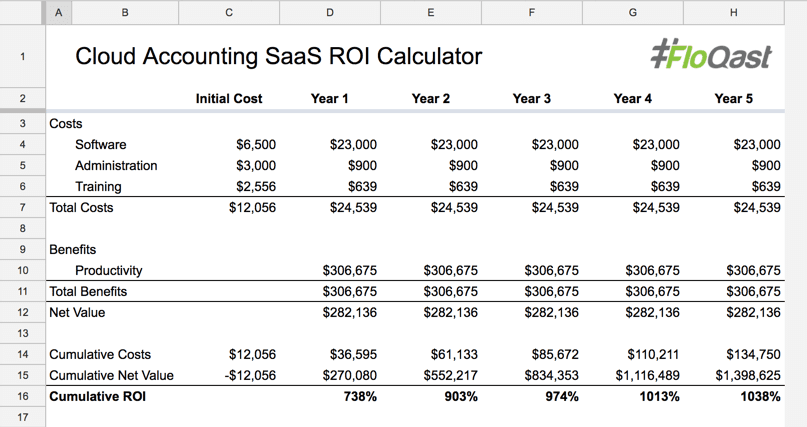Select column A header
The width and height of the screenshot is (807, 427).
[59, 13]
